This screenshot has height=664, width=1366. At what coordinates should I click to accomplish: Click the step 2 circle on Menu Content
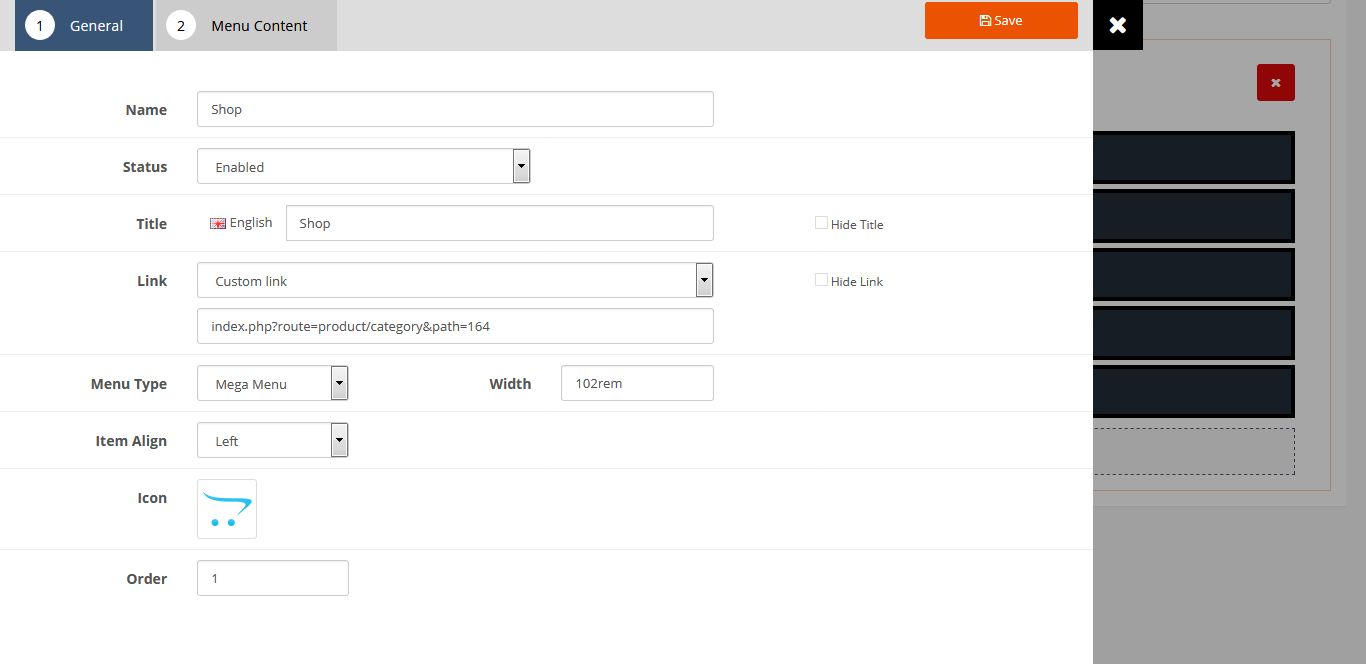[181, 25]
